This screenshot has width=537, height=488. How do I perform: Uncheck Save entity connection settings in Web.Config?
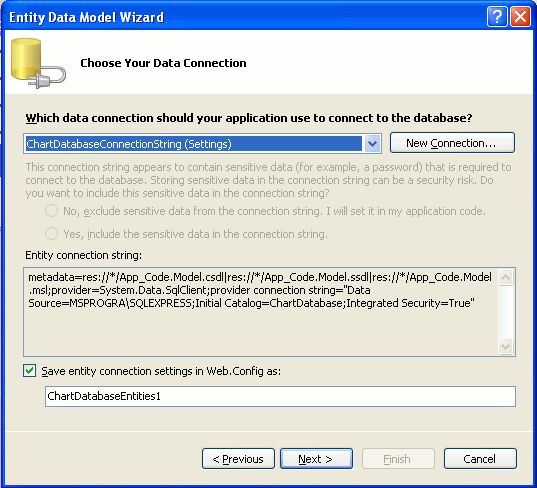coord(29,371)
